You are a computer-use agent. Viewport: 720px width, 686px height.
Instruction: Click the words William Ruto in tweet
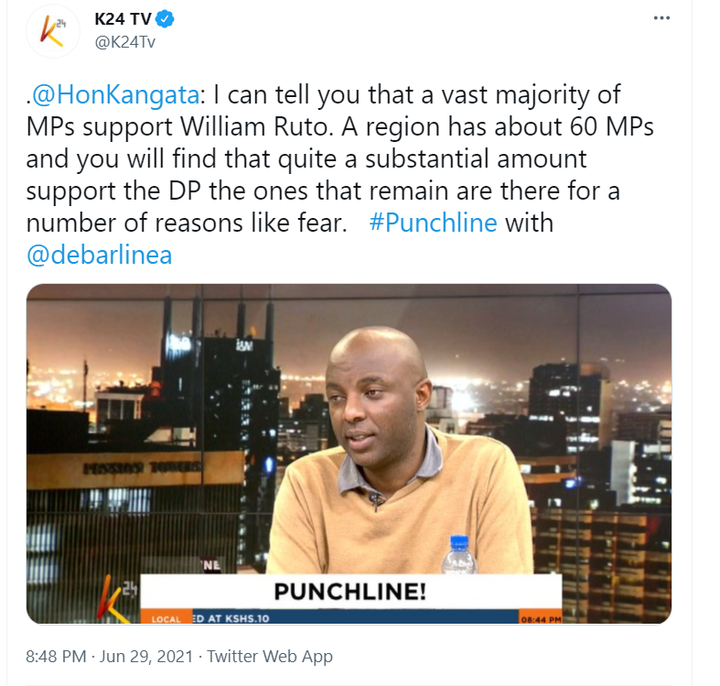point(255,127)
